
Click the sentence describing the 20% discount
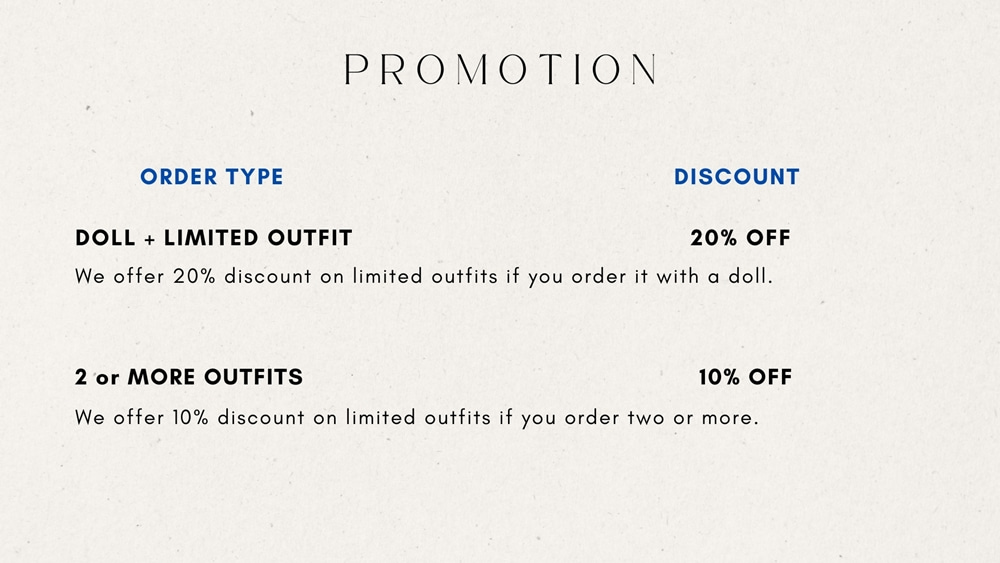424,277
